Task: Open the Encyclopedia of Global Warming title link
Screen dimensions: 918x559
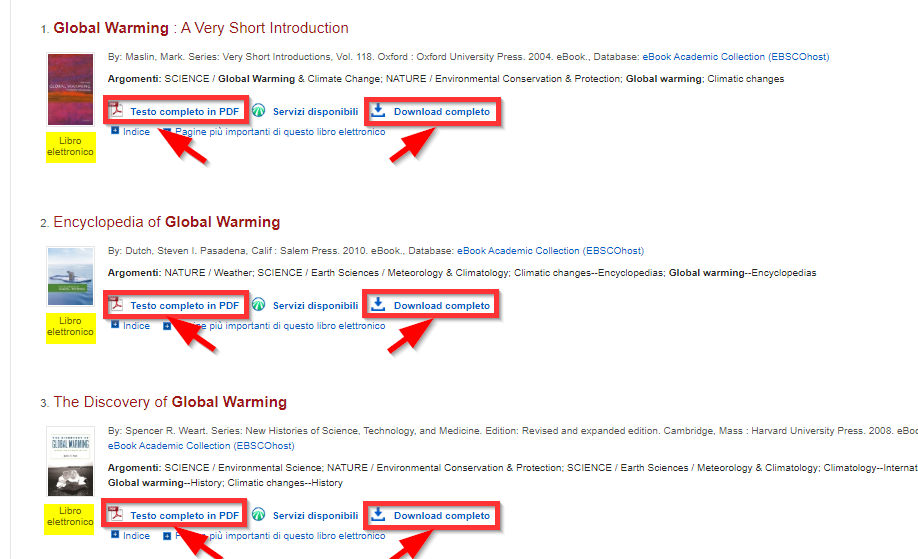Action: [x=166, y=222]
